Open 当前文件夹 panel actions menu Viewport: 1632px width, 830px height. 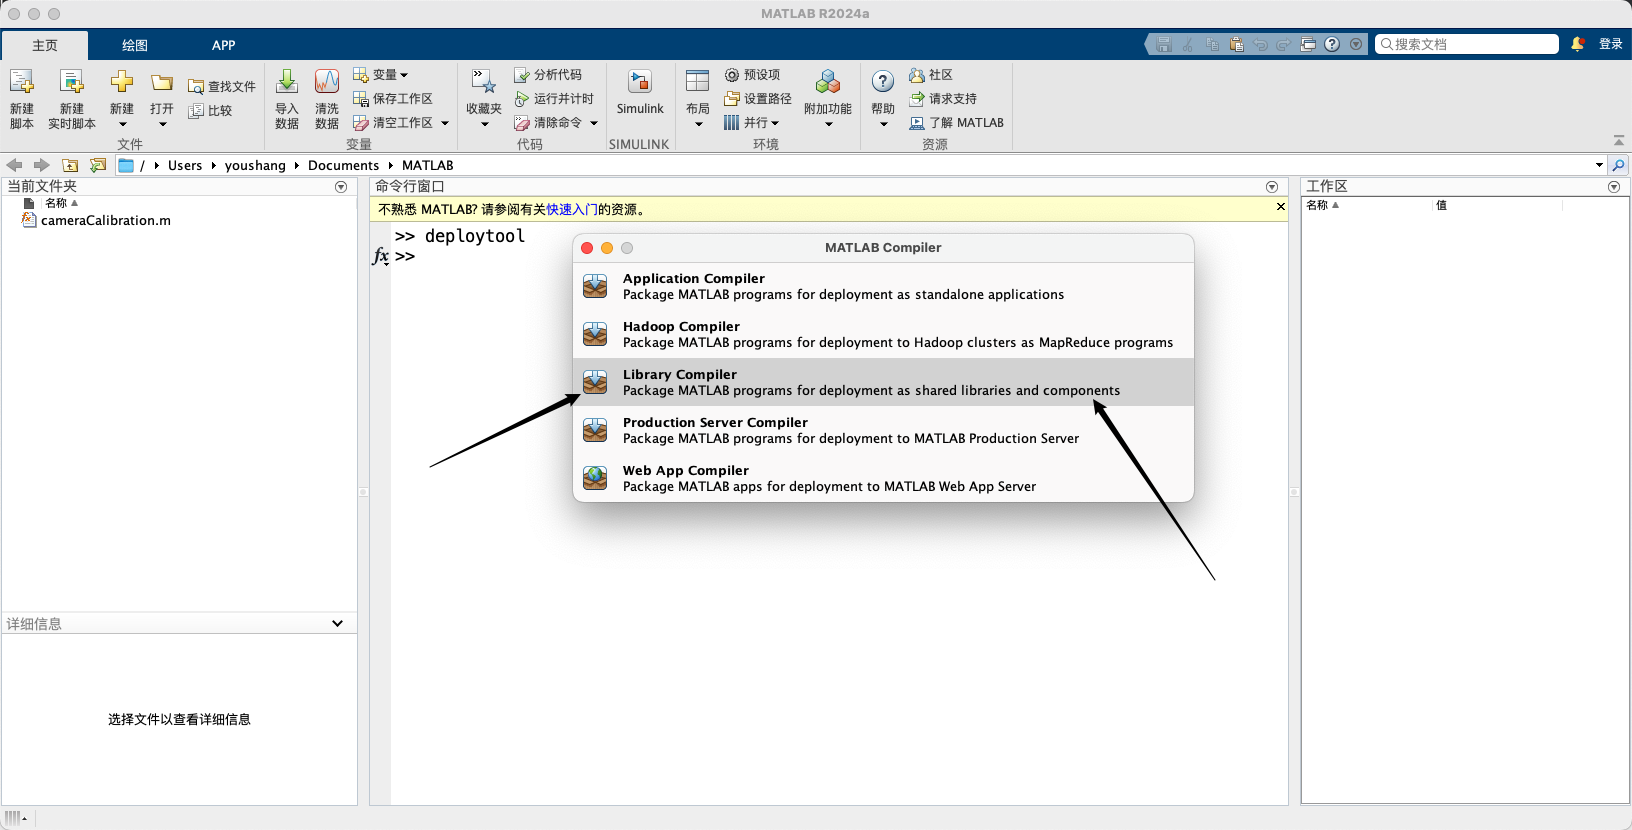341,187
